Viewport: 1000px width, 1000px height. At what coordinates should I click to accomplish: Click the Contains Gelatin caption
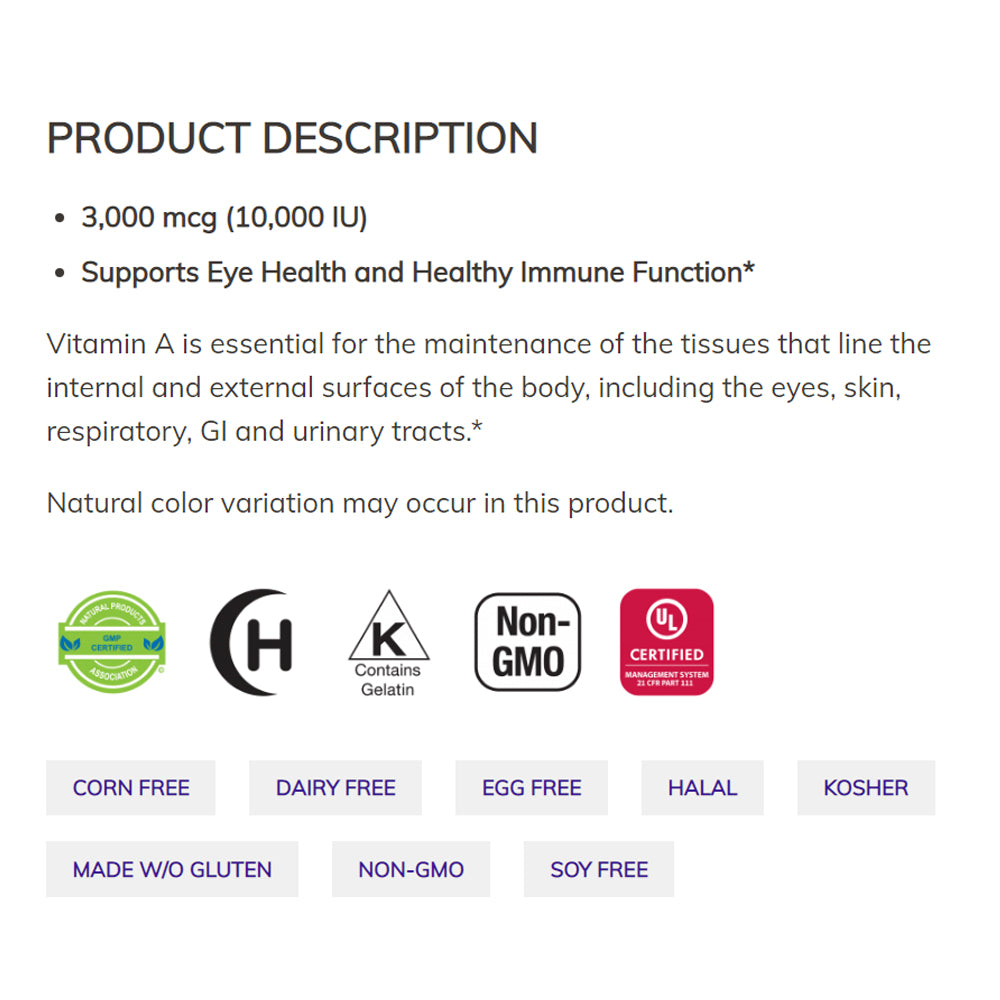click(388, 680)
